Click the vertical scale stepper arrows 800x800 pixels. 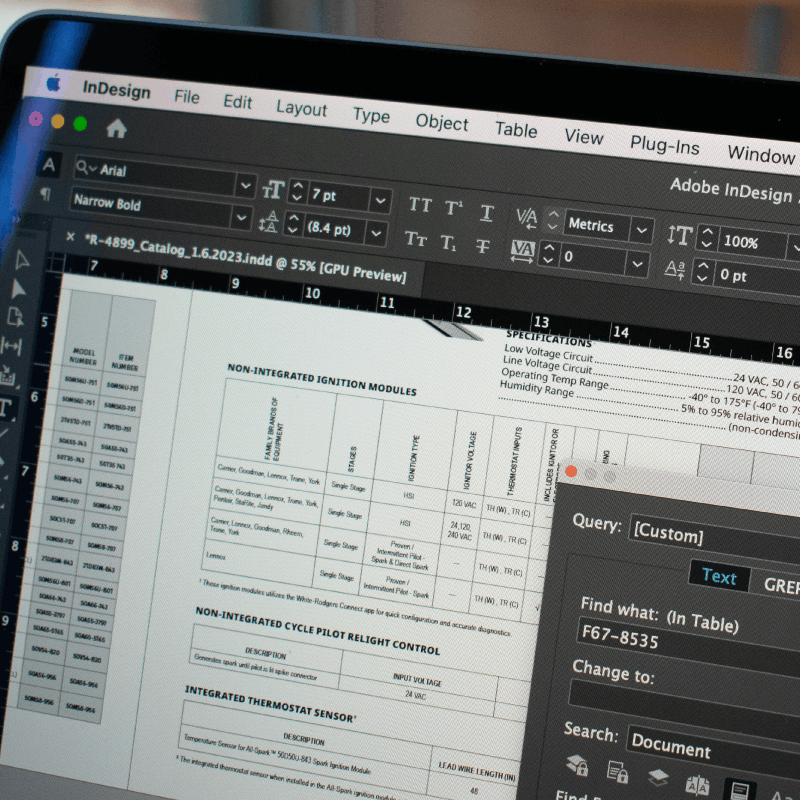point(707,237)
